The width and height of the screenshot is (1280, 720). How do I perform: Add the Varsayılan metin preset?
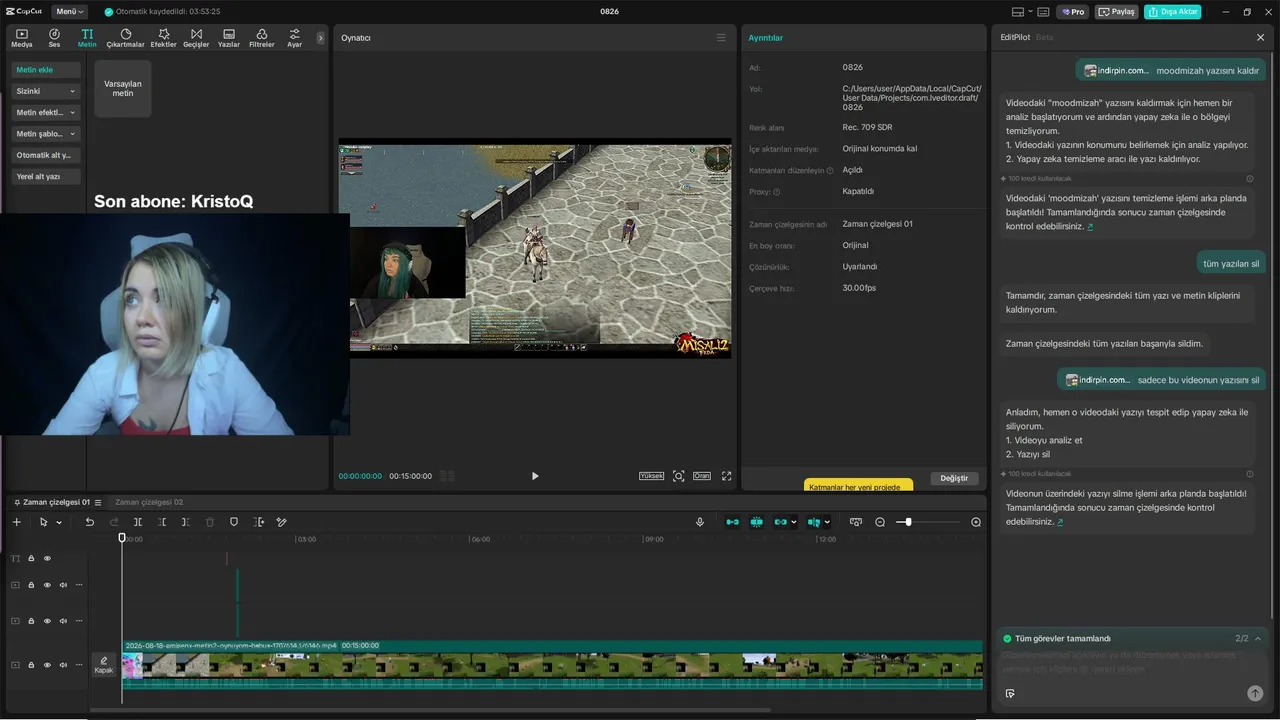(123, 89)
